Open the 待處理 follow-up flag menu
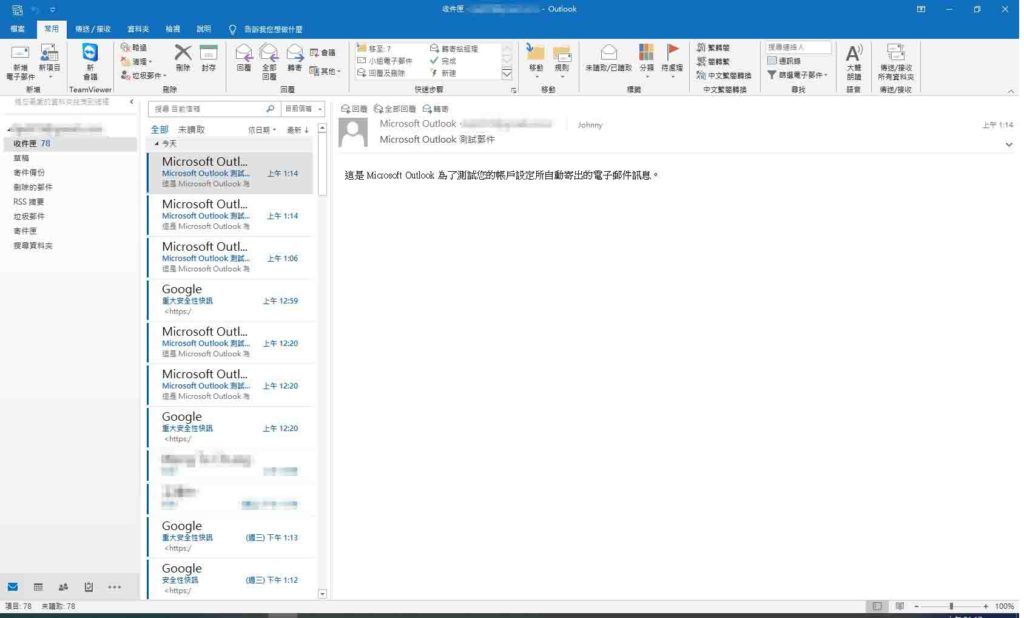 click(672, 59)
